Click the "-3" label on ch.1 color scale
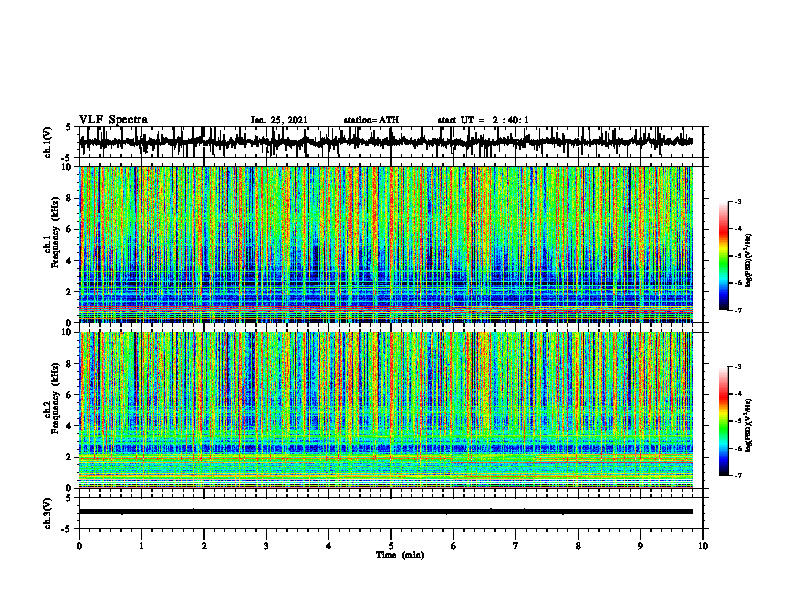 738,201
